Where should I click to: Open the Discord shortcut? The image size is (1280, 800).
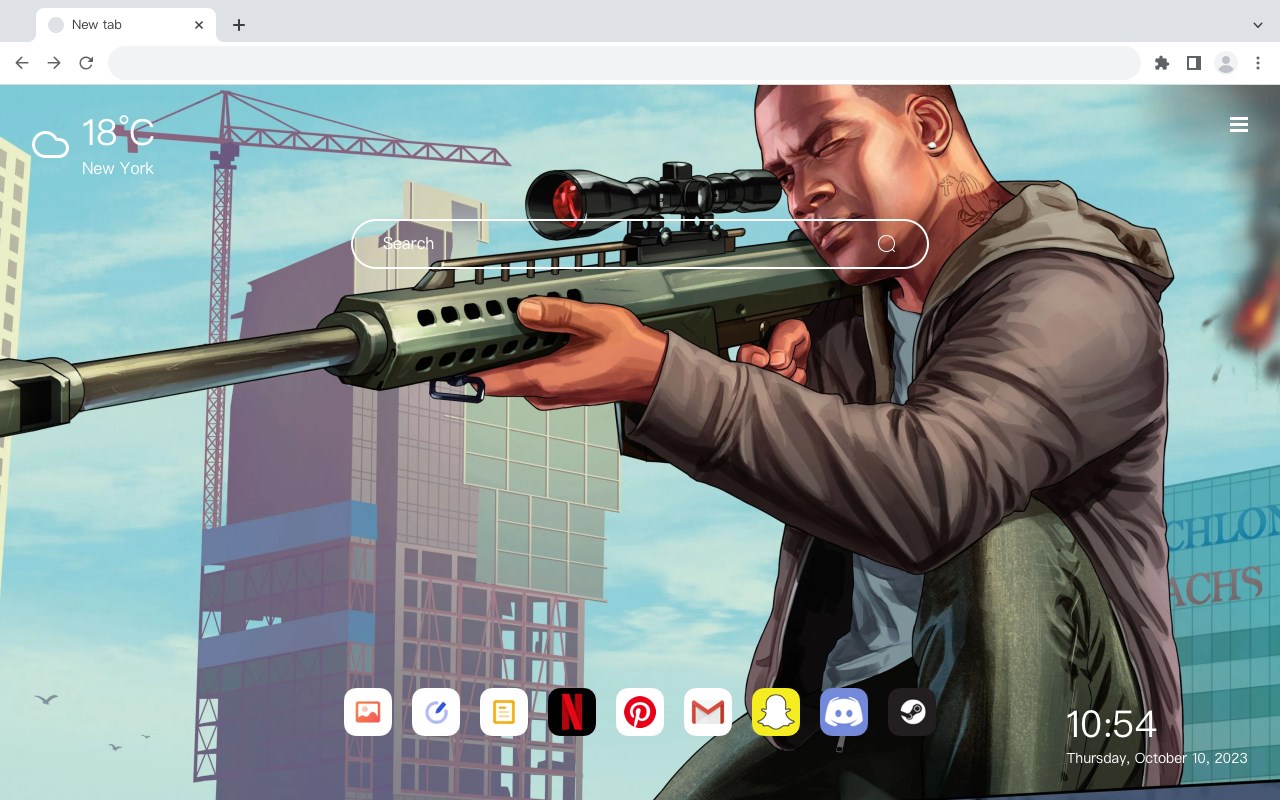click(x=844, y=712)
